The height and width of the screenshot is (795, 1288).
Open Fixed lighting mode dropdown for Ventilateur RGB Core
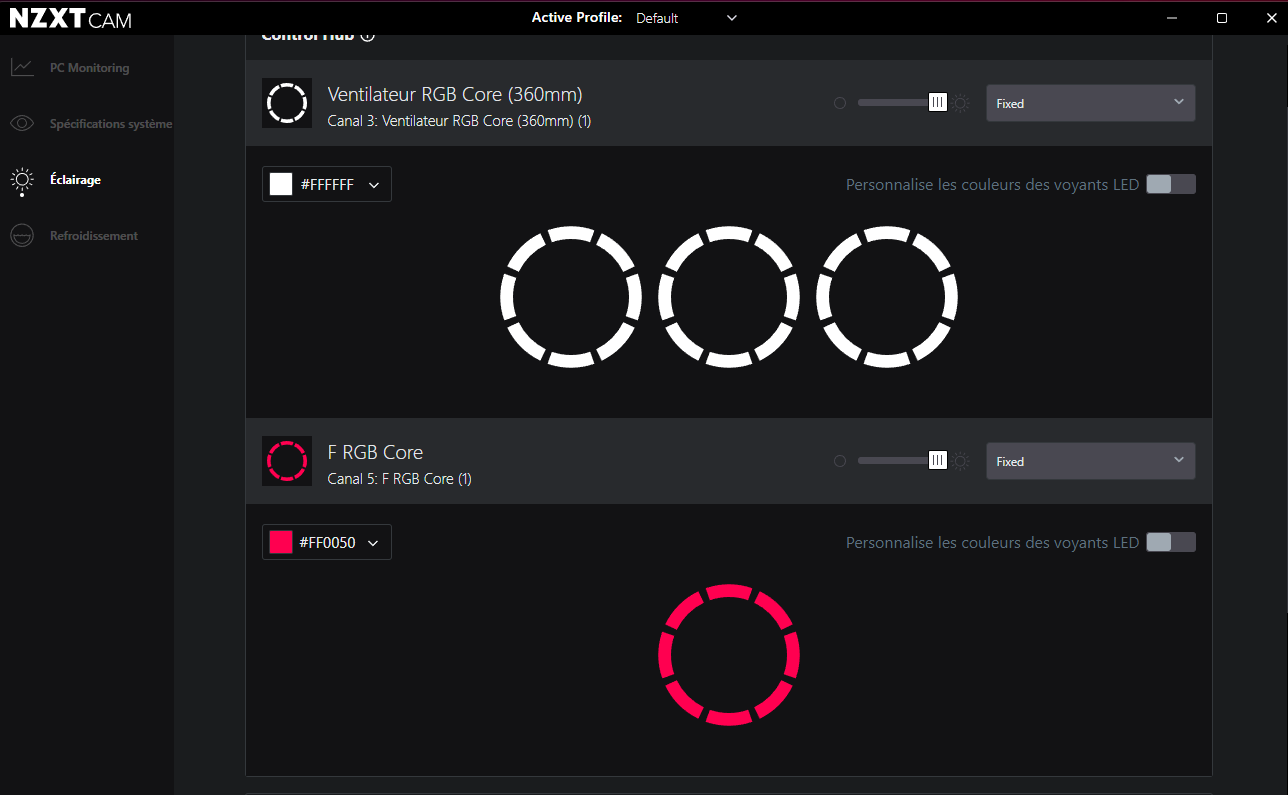coord(1090,103)
